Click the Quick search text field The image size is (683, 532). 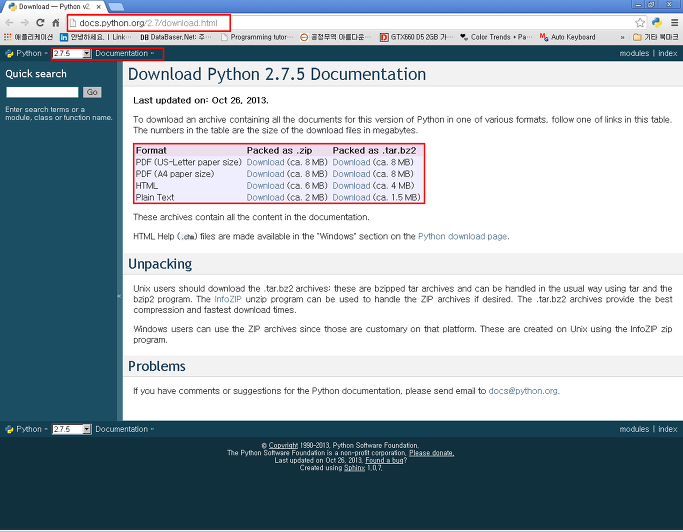[42, 92]
